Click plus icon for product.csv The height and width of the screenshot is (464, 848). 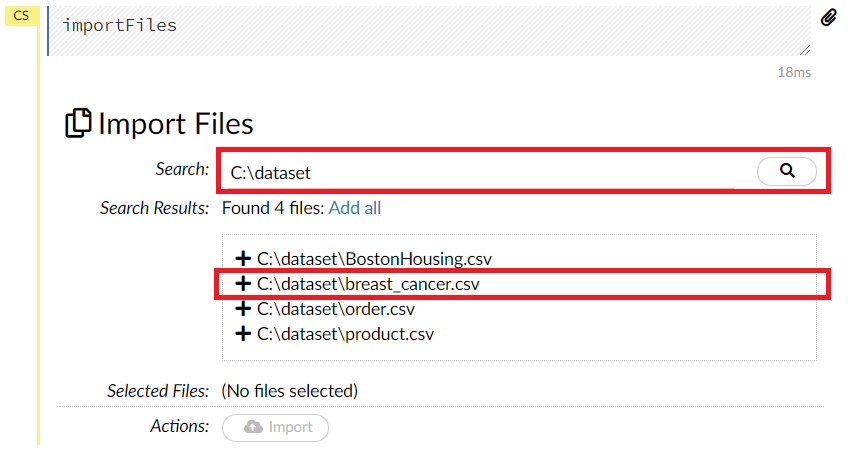pyautogui.click(x=242, y=334)
